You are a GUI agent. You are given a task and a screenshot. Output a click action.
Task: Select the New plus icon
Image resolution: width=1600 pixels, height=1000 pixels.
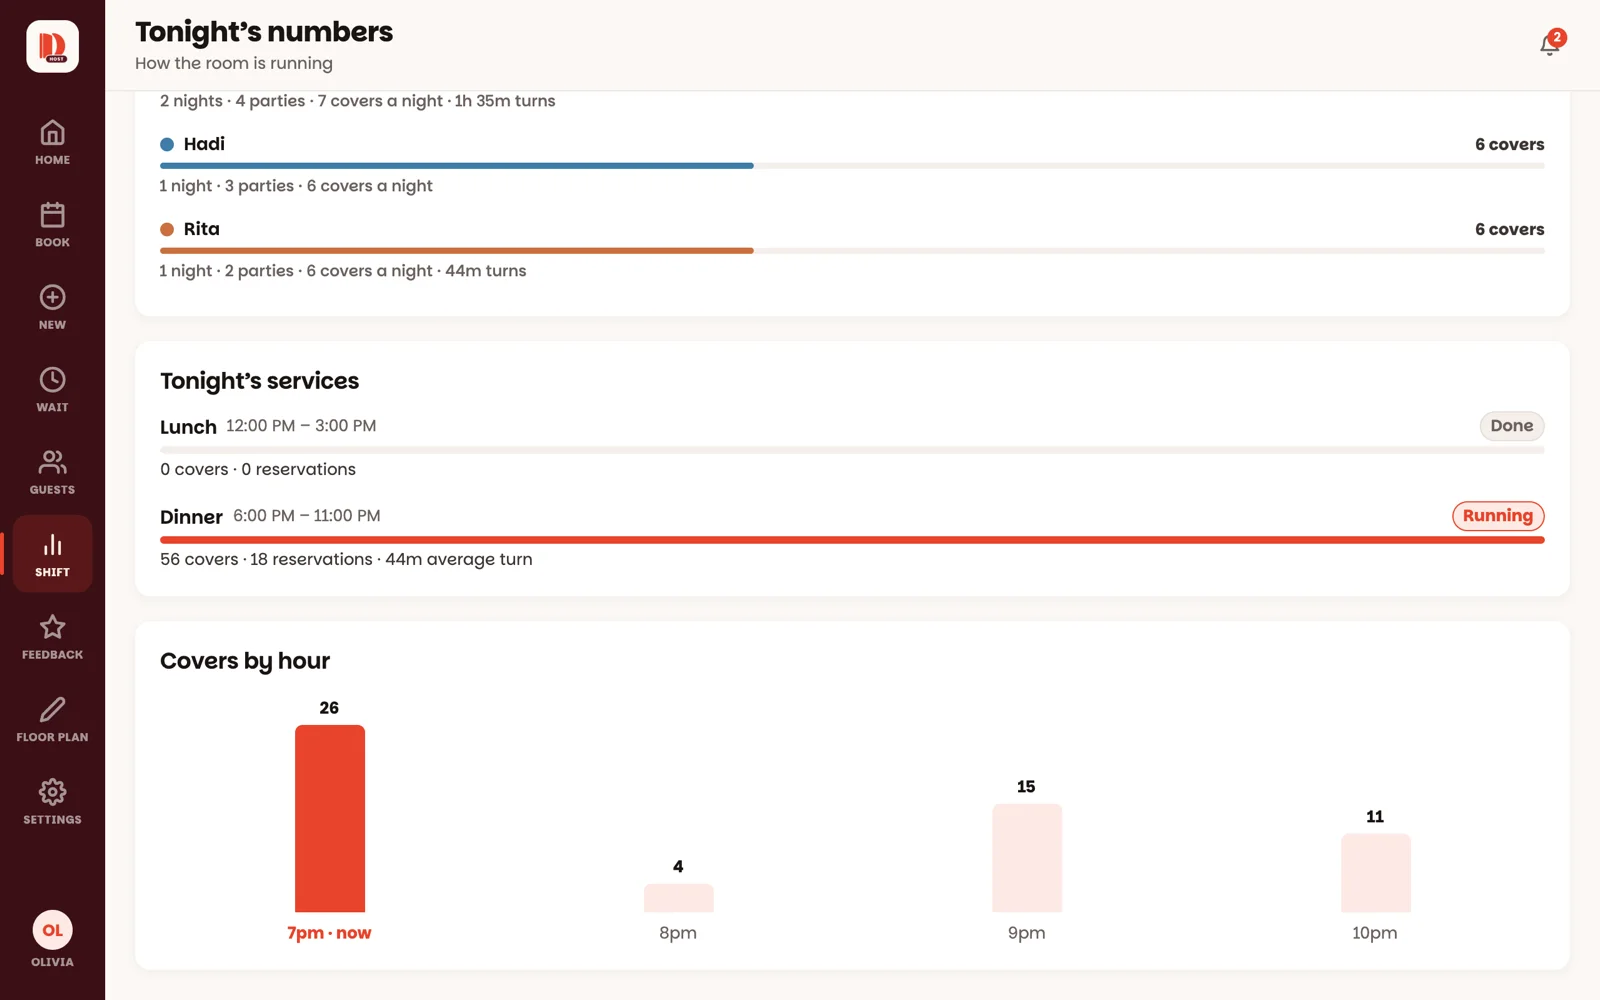coord(52,297)
